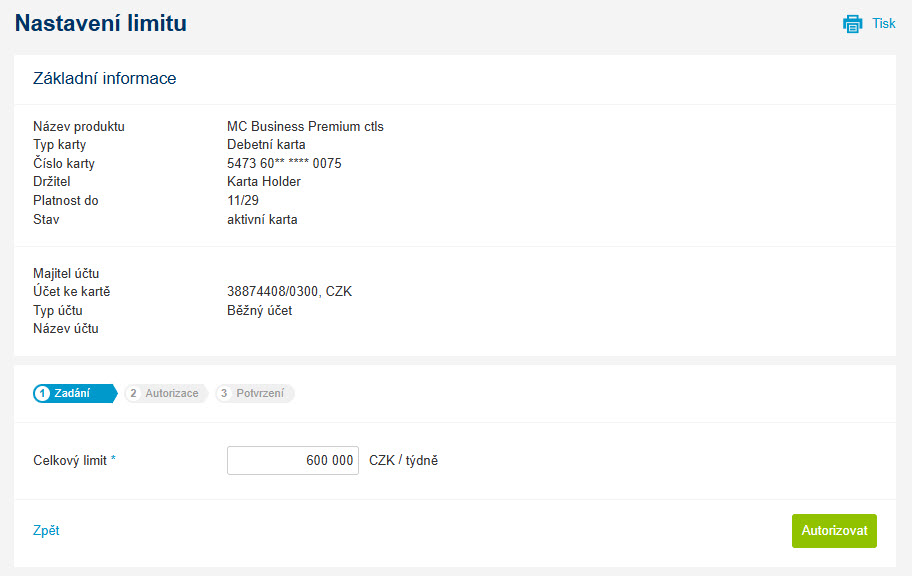912x576 pixels.
Task: Select step 3 Potvrzení tab
Action: 255,393
